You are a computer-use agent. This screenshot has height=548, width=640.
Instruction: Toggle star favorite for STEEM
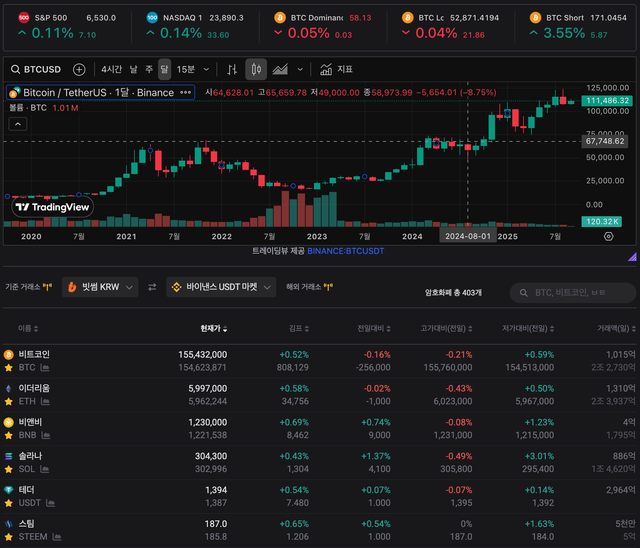(8, 537)
